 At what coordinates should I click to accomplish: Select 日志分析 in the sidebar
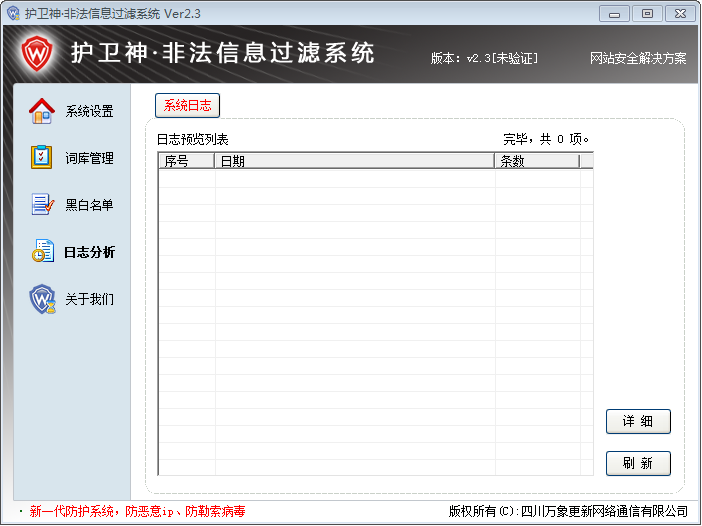[x=89, y=252]
